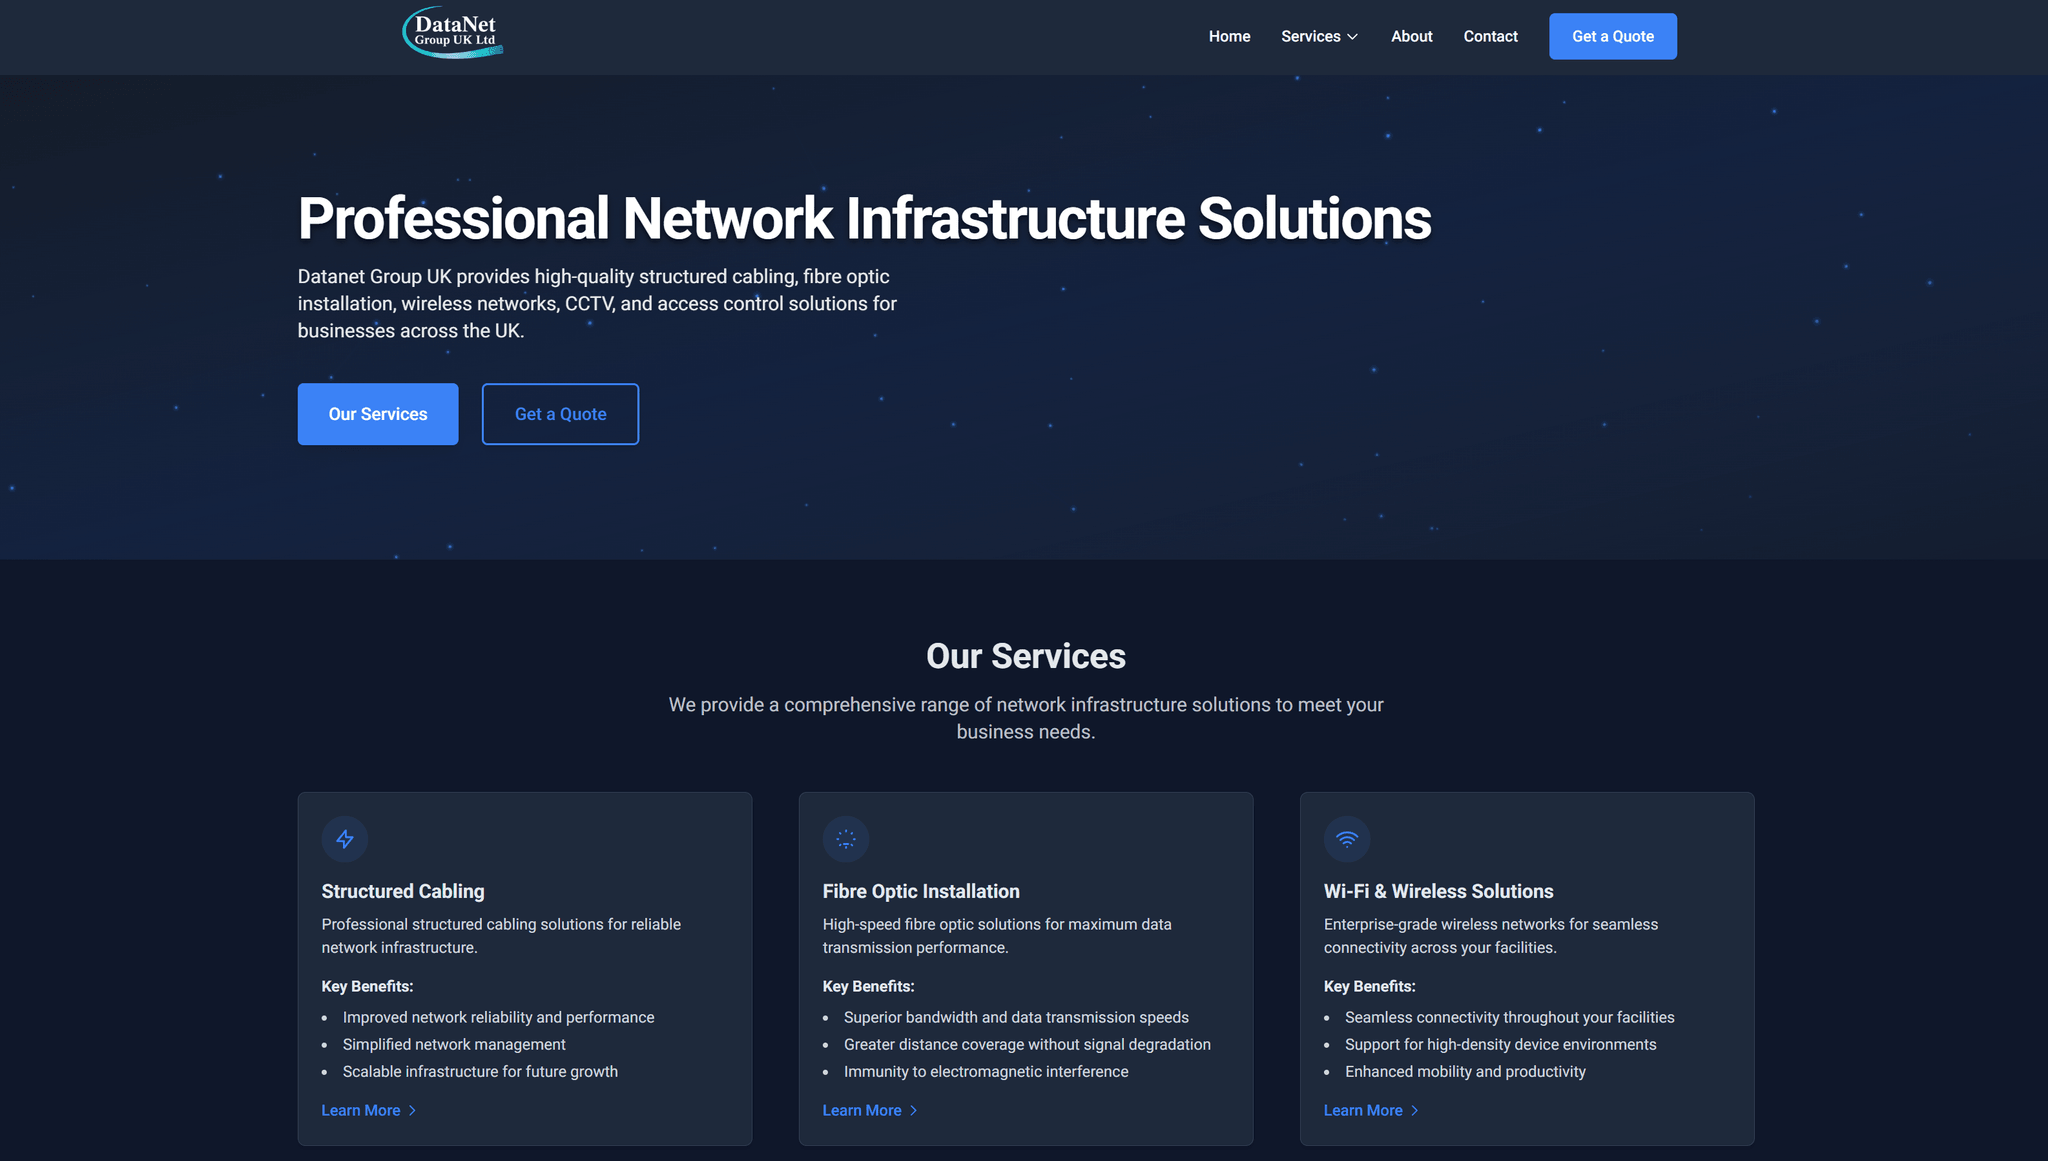Open the Services nav menu label
The width and height of the screenshot is (2048, 1161).
(x=1310, y=36)
